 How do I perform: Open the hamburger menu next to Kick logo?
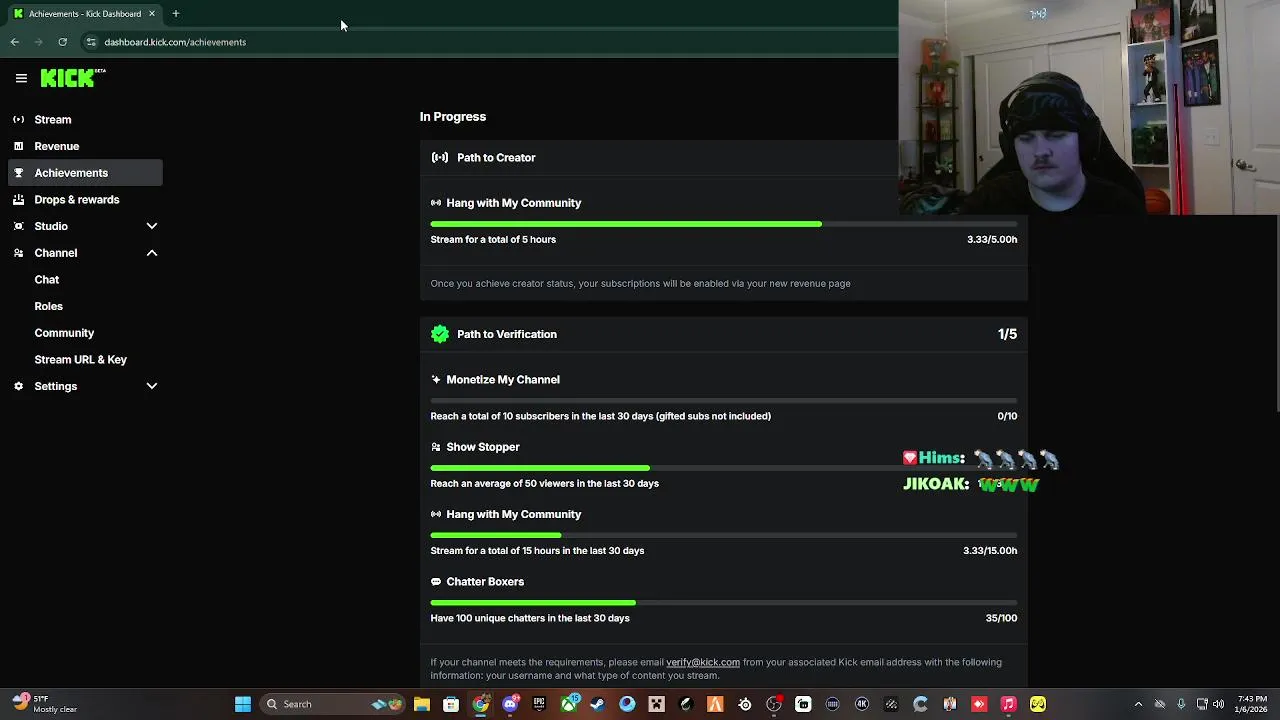[21, 78]
